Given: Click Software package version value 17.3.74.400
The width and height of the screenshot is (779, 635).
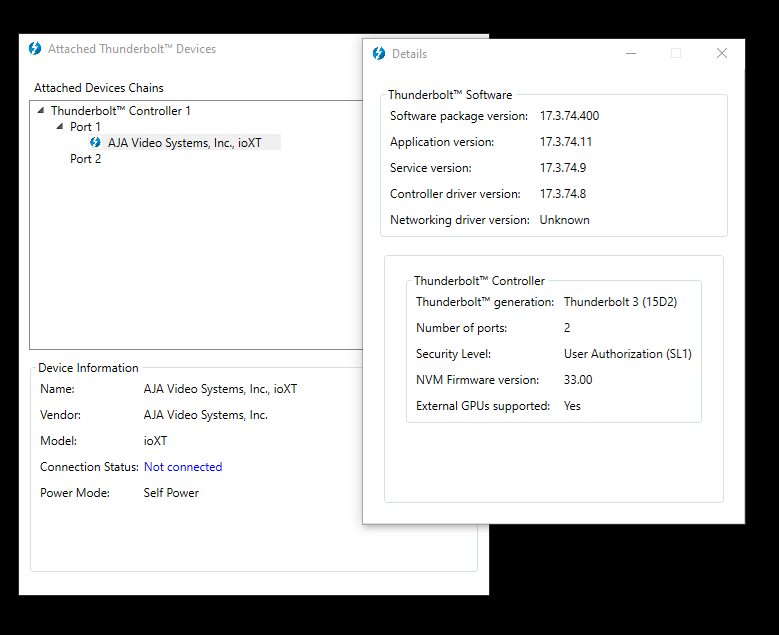Looking at the screenshot, I should (x=569, y=116).
